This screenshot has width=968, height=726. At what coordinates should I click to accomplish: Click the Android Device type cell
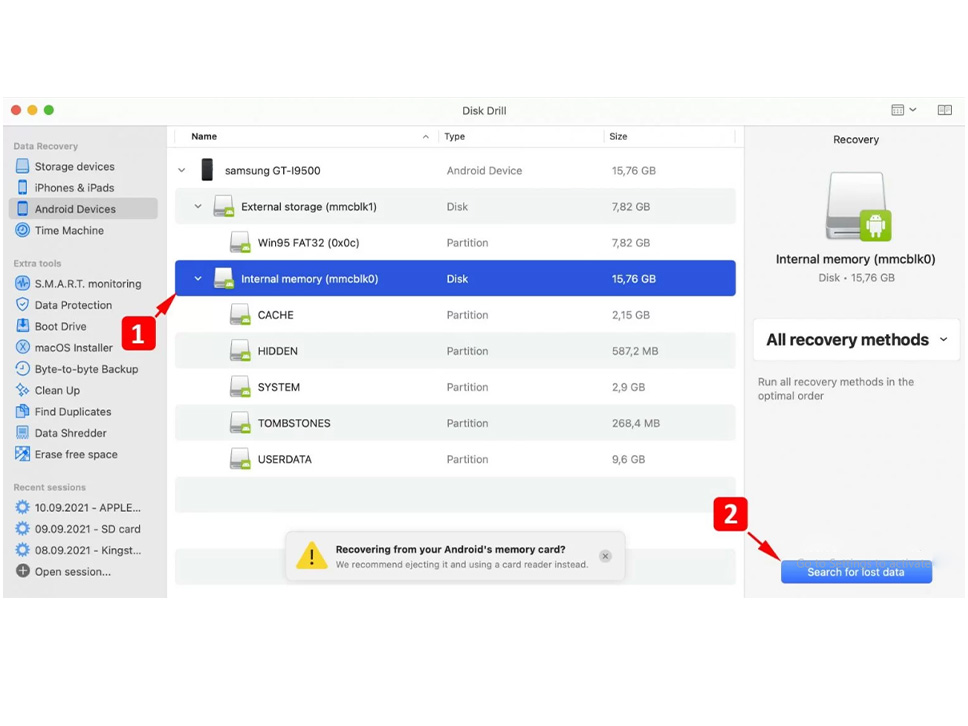click(x=484, y=170)
